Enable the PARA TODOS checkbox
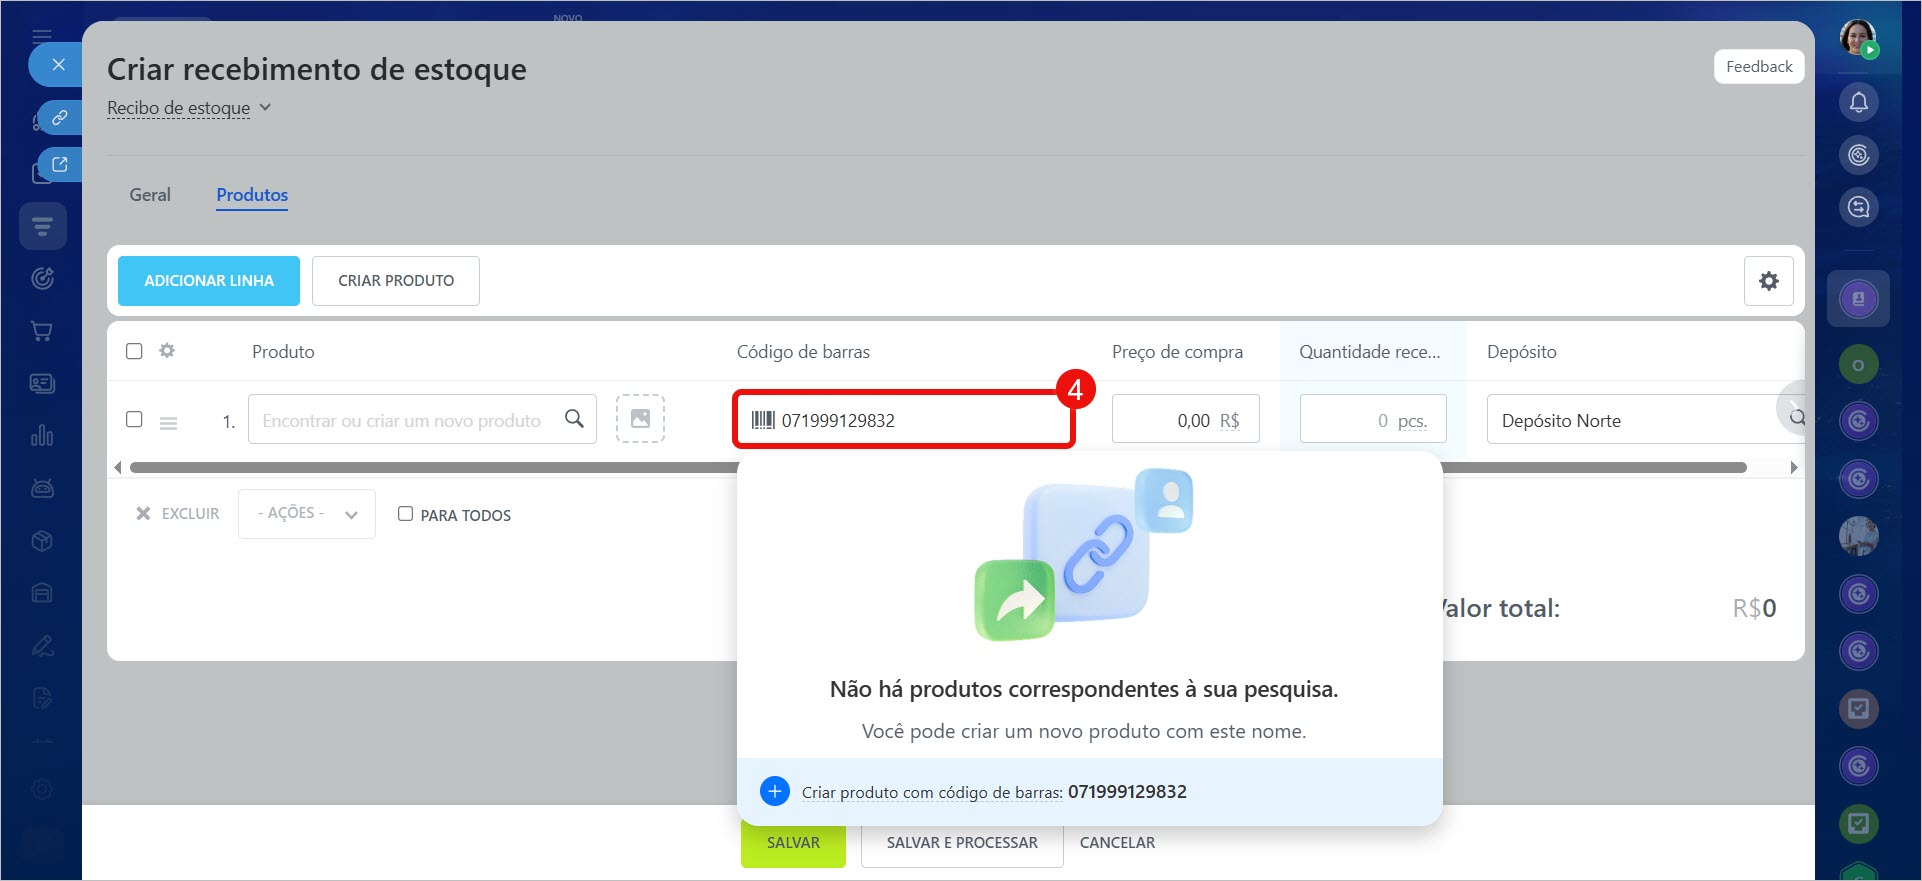1922x881 pixels. tap(405, 514)
